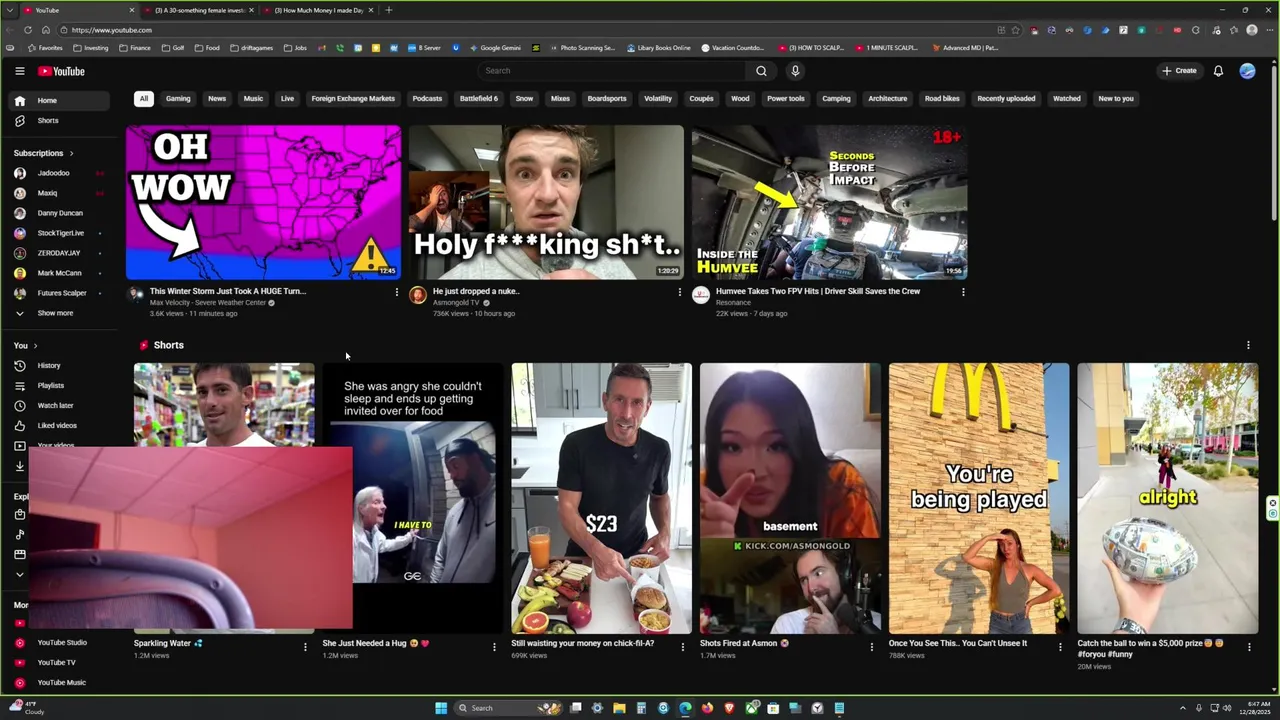Click the Create button
Screen dimensions: 1280x720
[x=1179, y=71]
